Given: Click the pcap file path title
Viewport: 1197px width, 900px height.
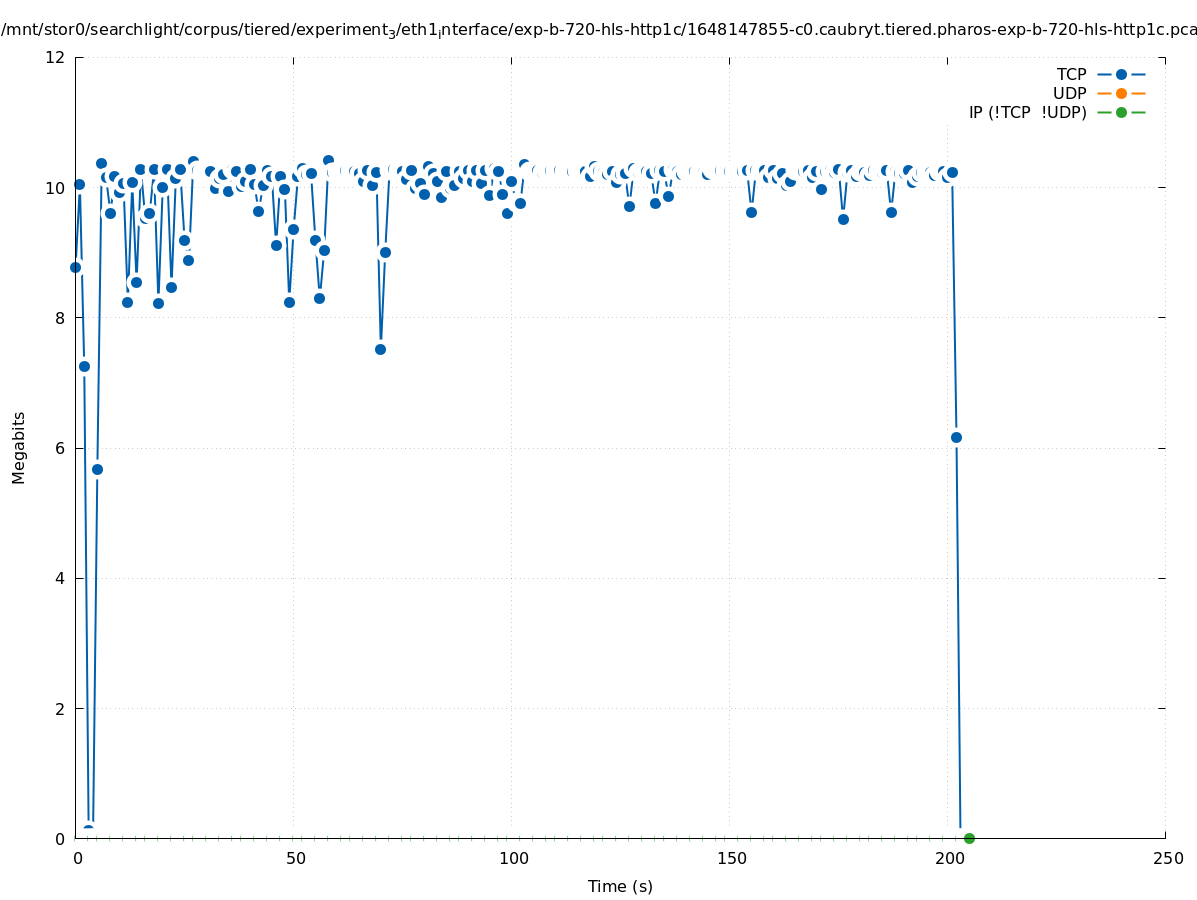Looking at the screenshot, I should coord(598,30).
